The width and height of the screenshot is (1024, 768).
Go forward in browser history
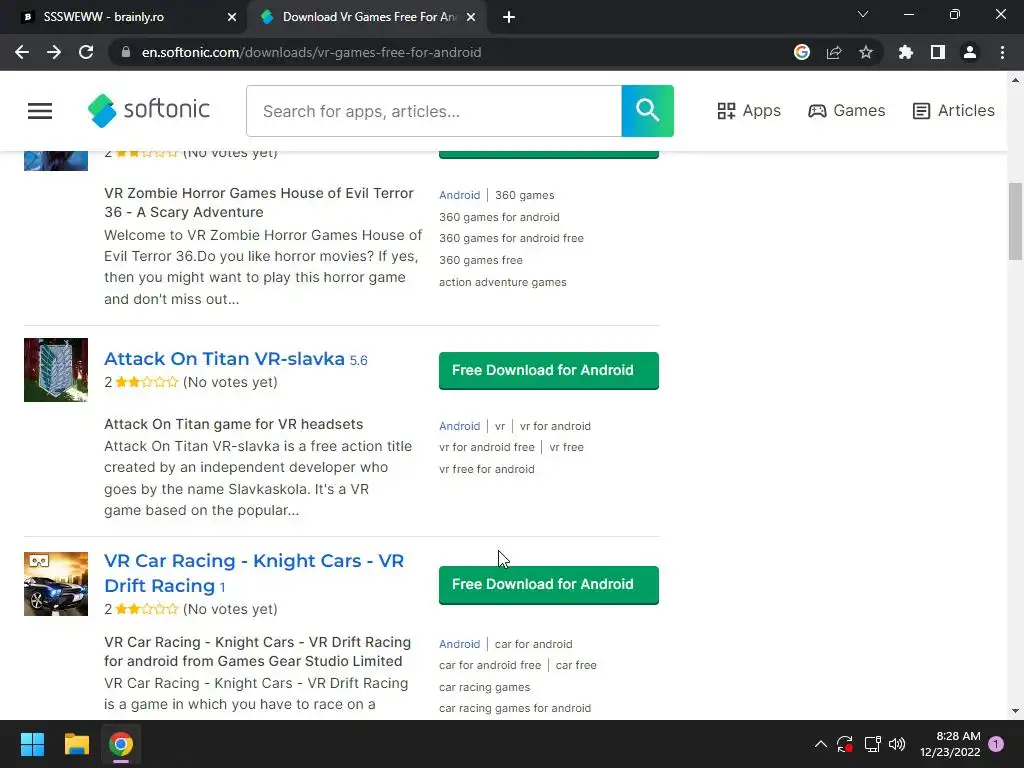[x=54, y=52]
